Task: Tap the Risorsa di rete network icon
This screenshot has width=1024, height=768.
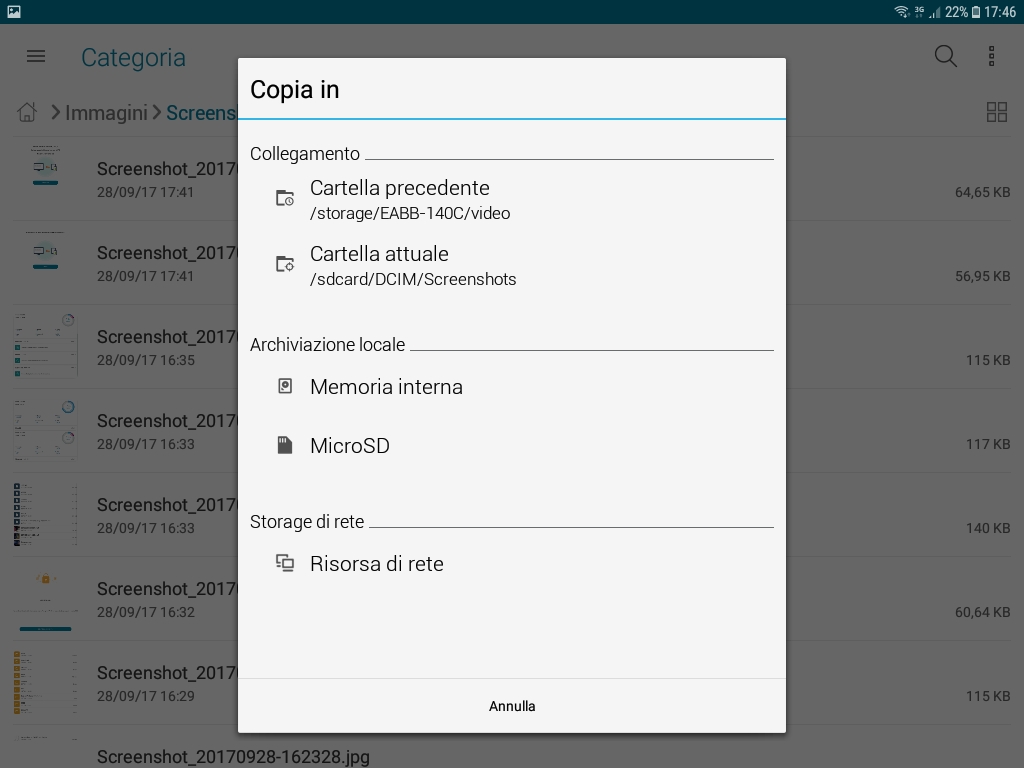Action: click(x=285, y=563)
